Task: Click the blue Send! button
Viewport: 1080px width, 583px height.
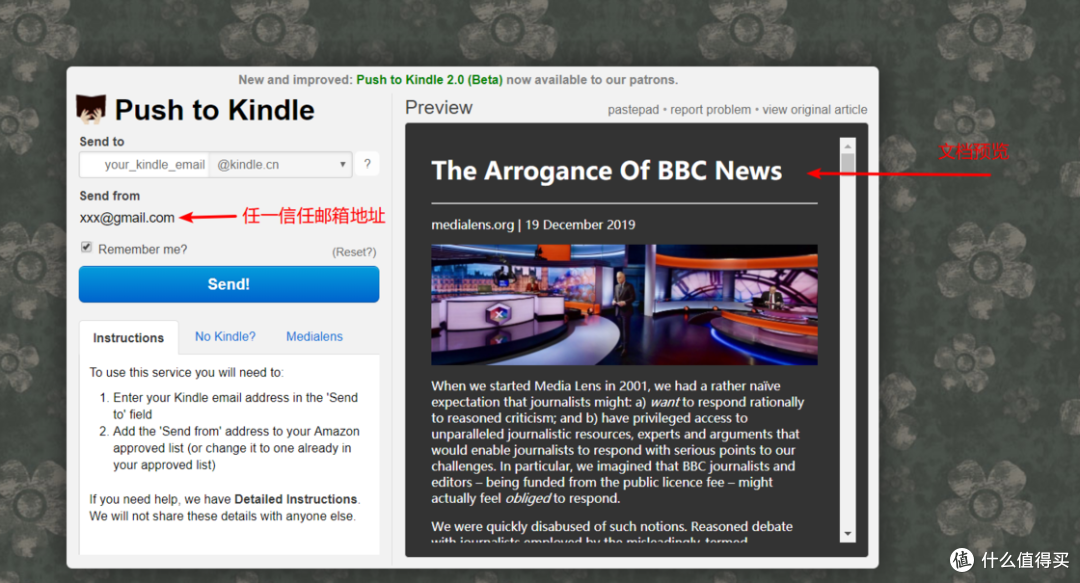Action: click(x=229, y=284)
